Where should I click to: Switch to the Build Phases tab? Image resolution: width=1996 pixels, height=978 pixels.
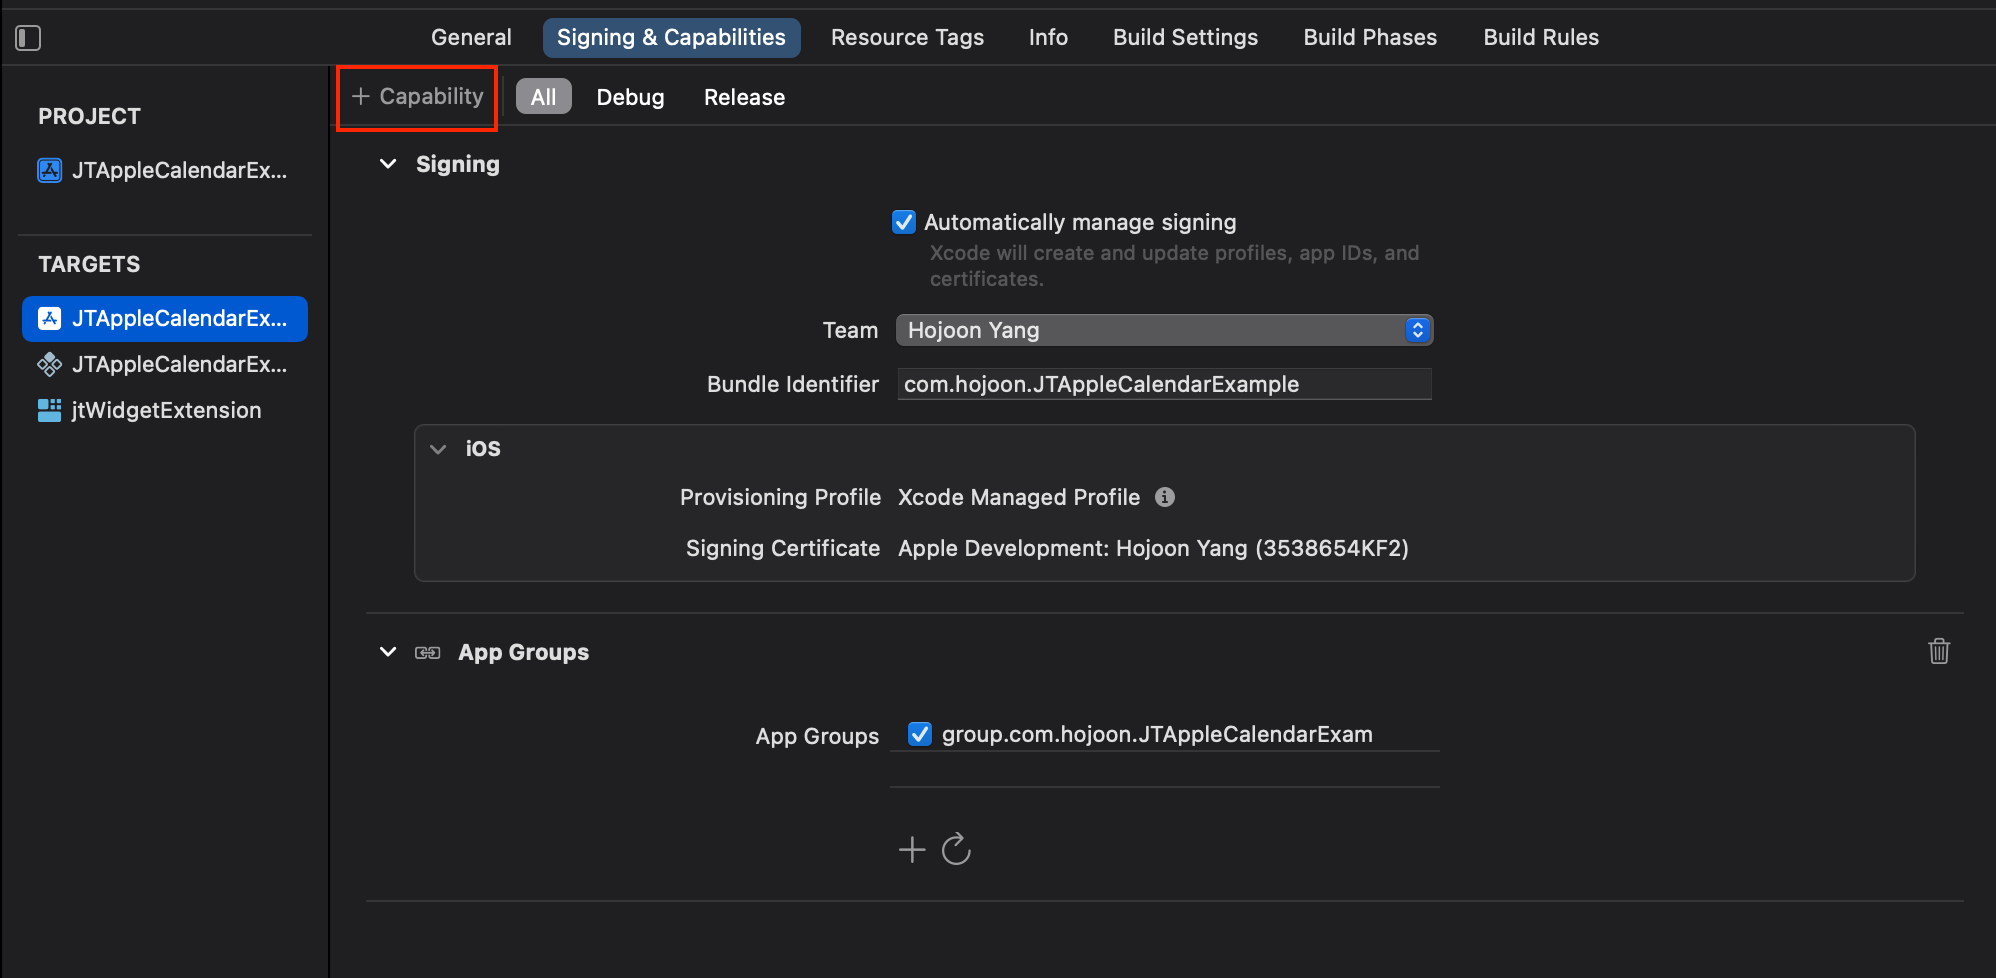1369,38
